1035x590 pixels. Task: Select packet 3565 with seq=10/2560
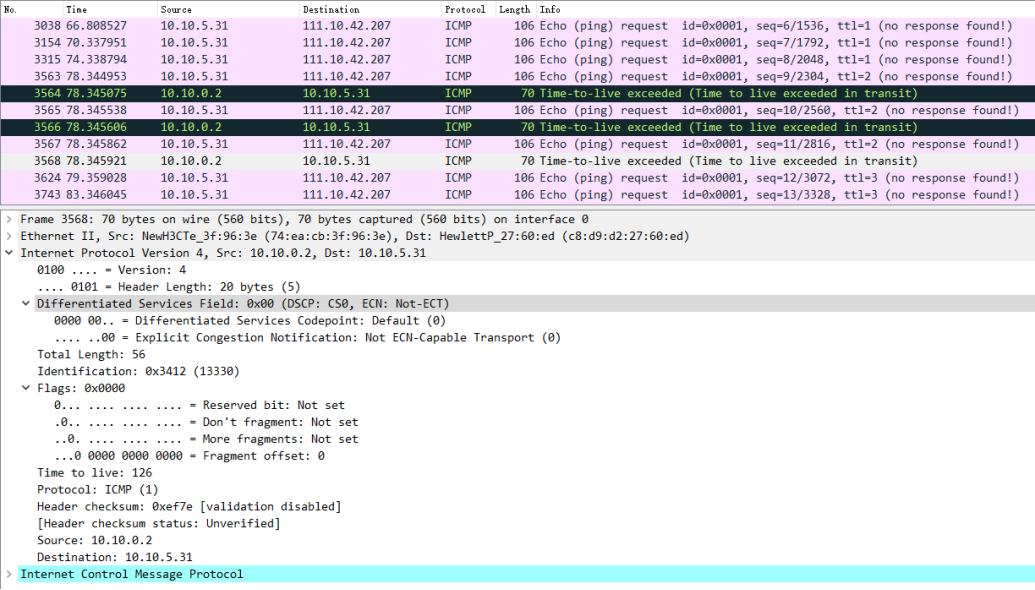(518, 110)
